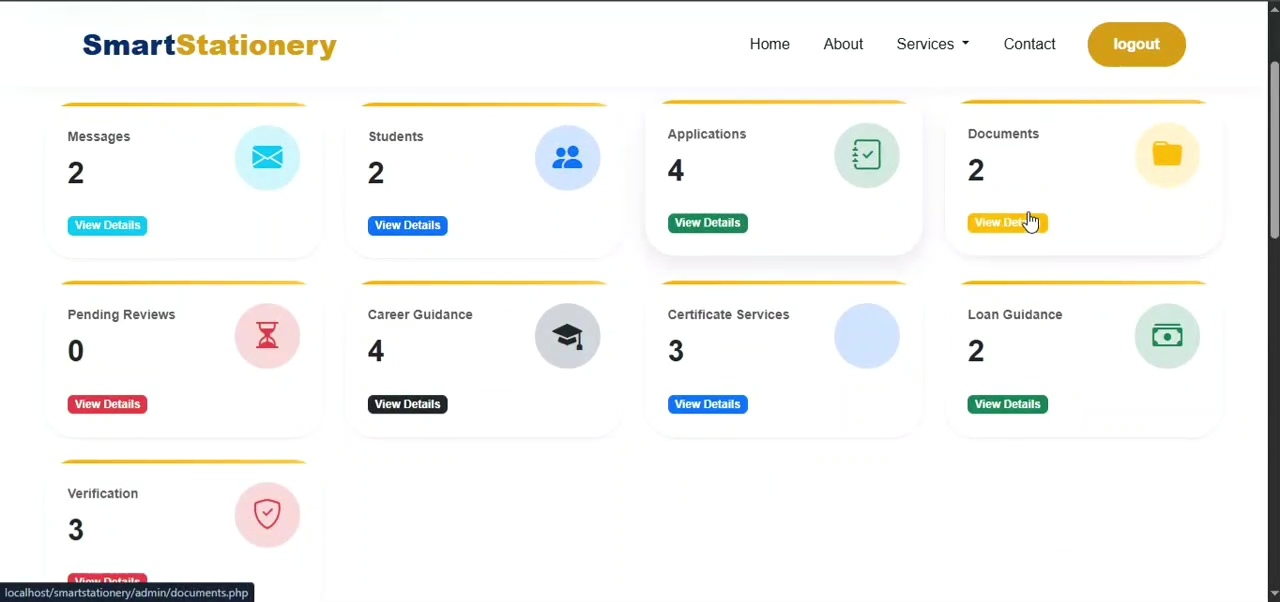Open the Home nav link
This screenshot has width=1280, height=602.
point(770,44)
